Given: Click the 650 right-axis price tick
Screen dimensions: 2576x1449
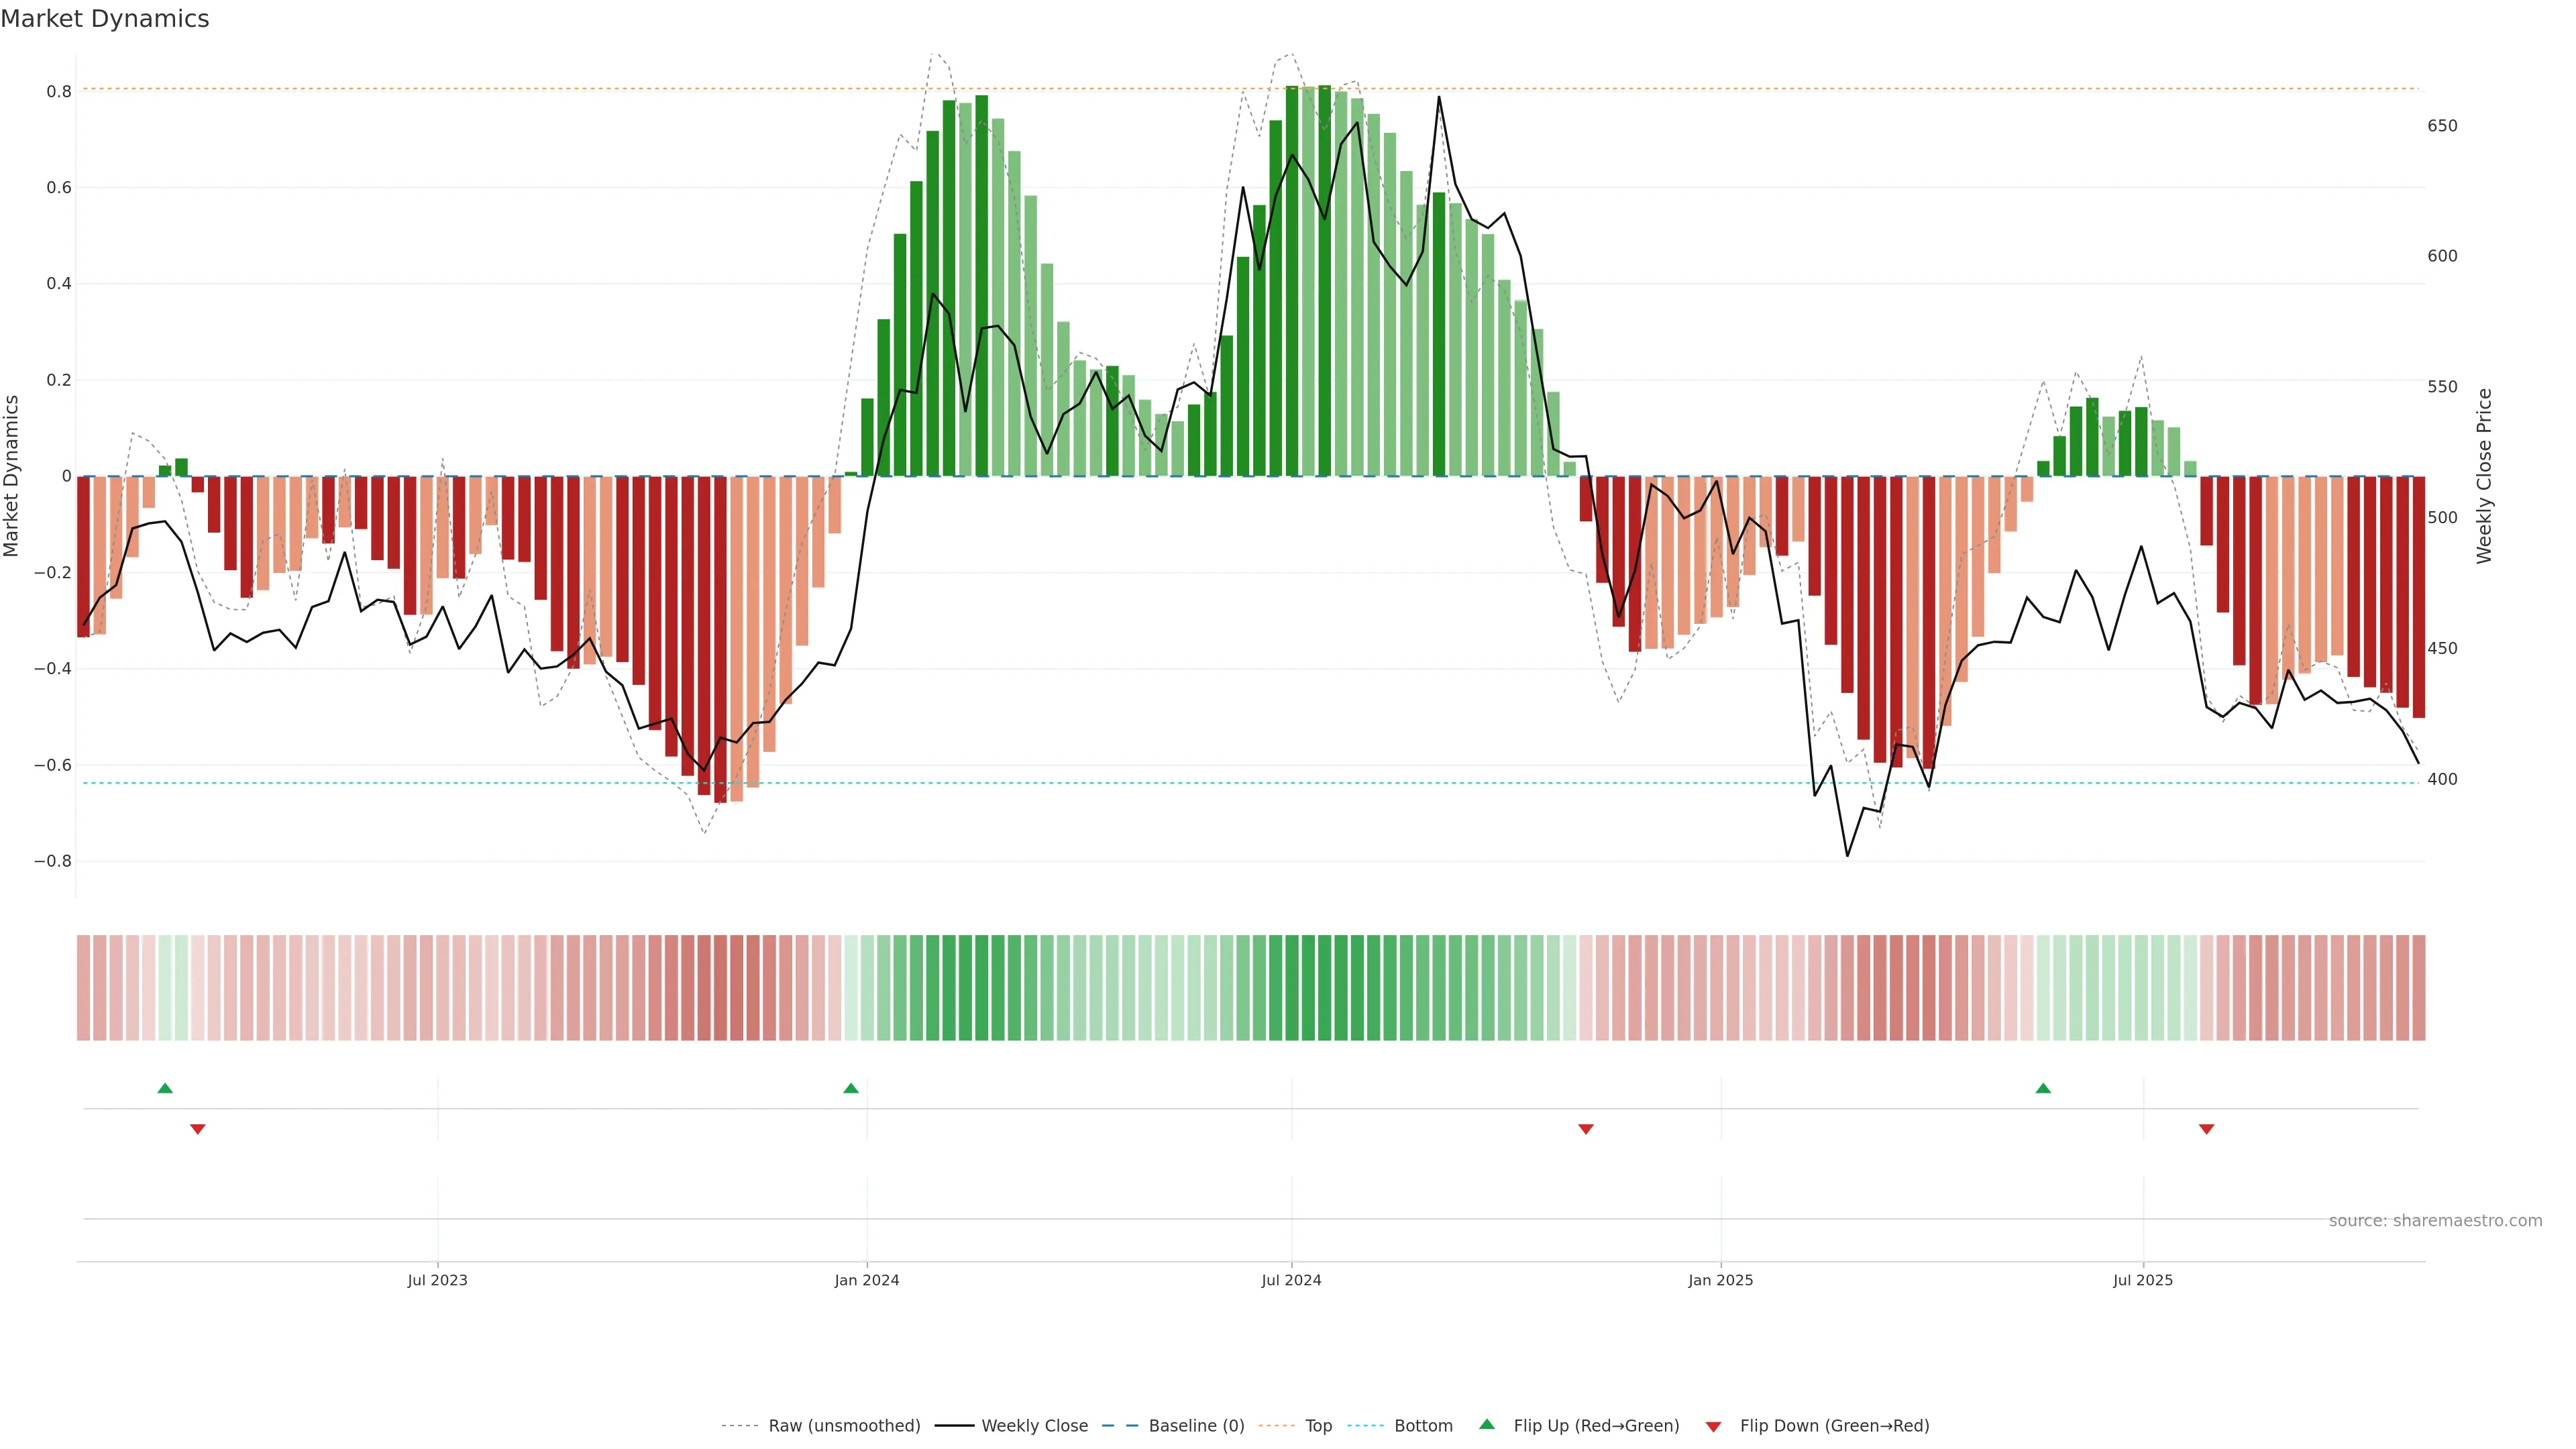Looking at the screenshot, I should pos(2442,126).
